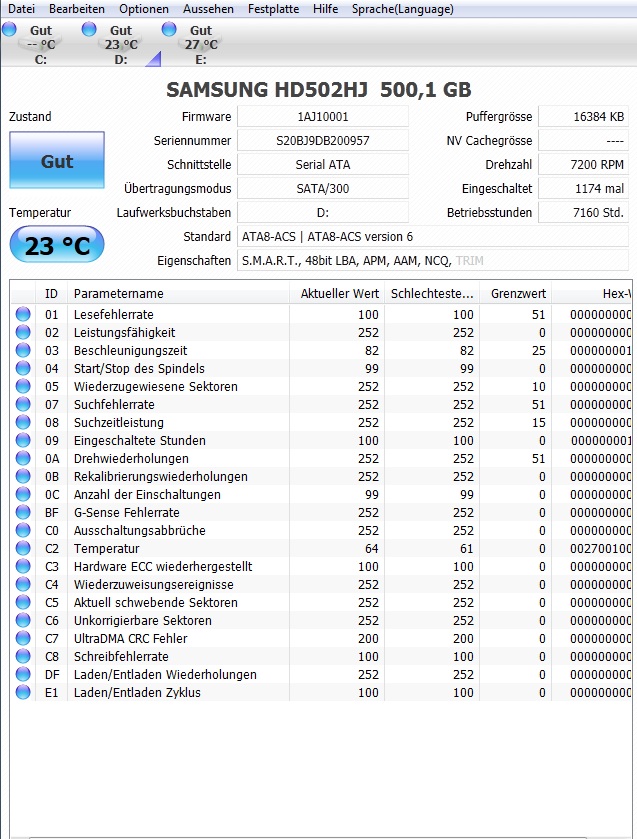Click the Eigenschaften features field
637x839 pixels.
(x=433, y=261)
